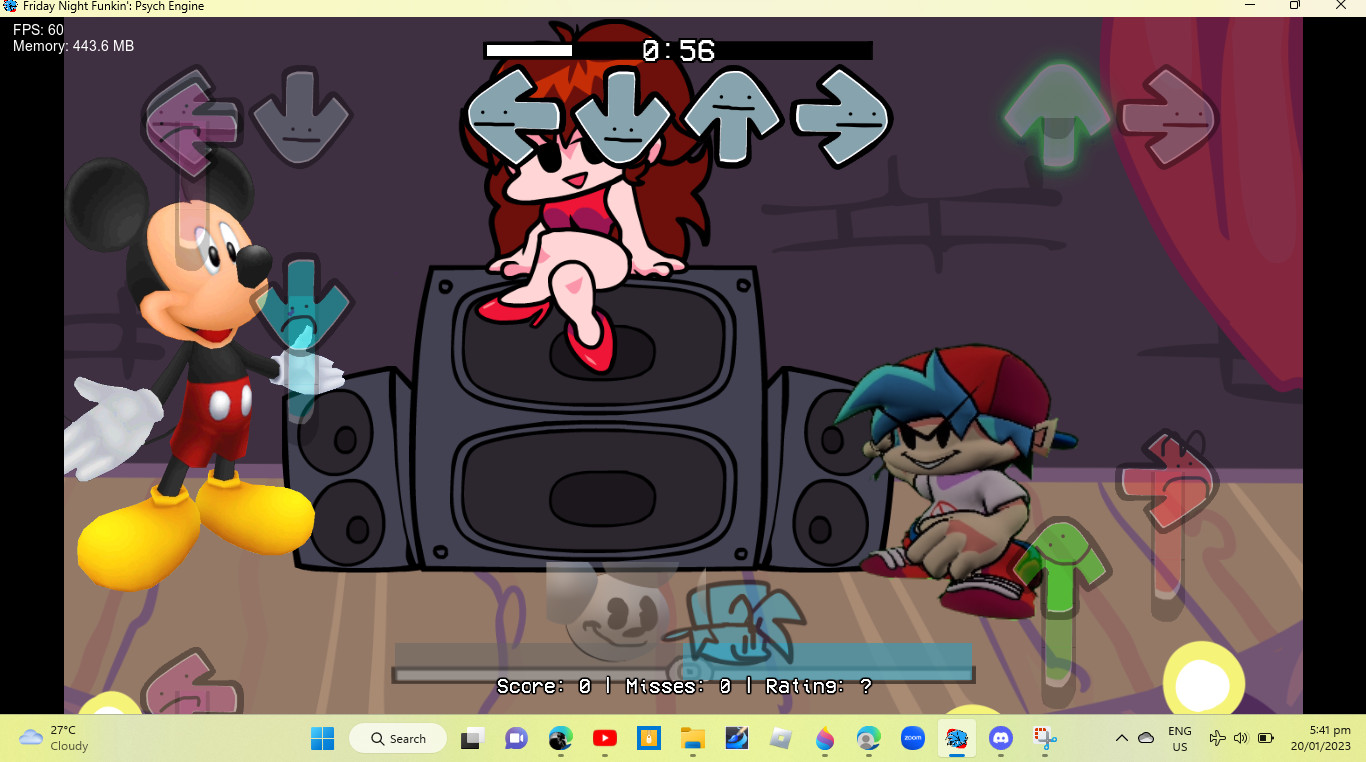Screen dimensions: 1366x762
Task: Open Task View from the taskbar
Action: (472, 739)
